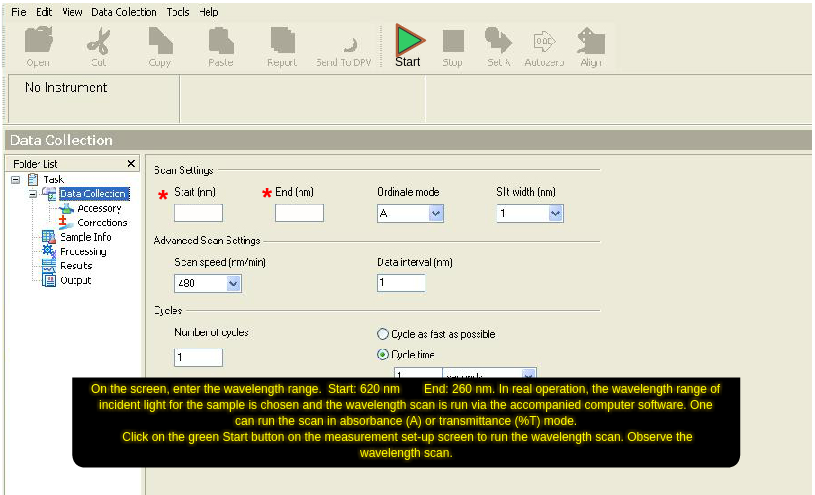Image resolution: width=815 pixels, height=495 pixels.
Task: Open the Ordinate mode dropdown
Action: pyautogui.click(x=436, y=213)
